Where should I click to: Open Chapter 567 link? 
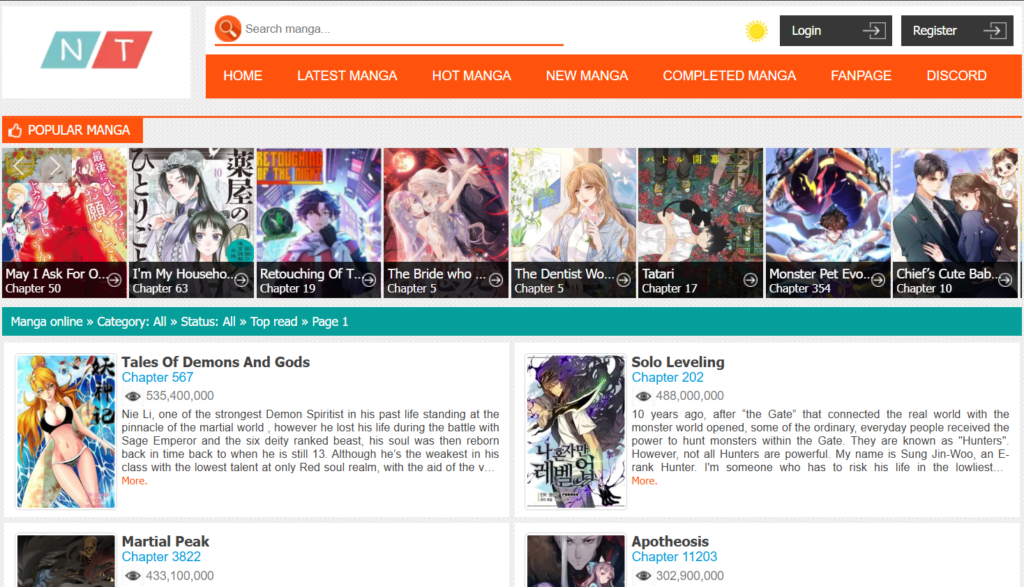click(157, 377)
